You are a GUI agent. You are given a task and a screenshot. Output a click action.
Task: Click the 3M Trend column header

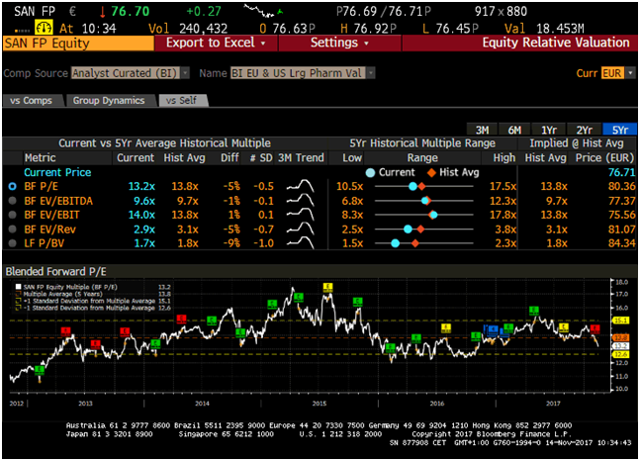click(301, 158)
